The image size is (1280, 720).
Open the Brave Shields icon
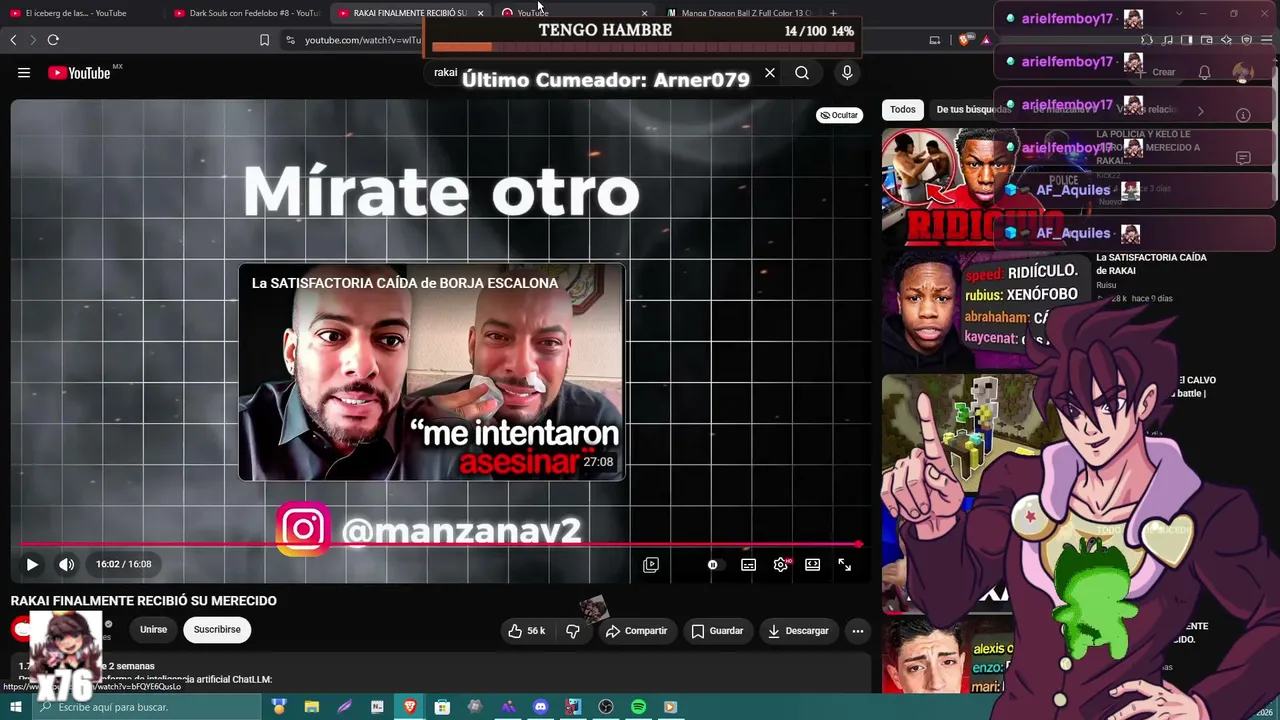964,40
